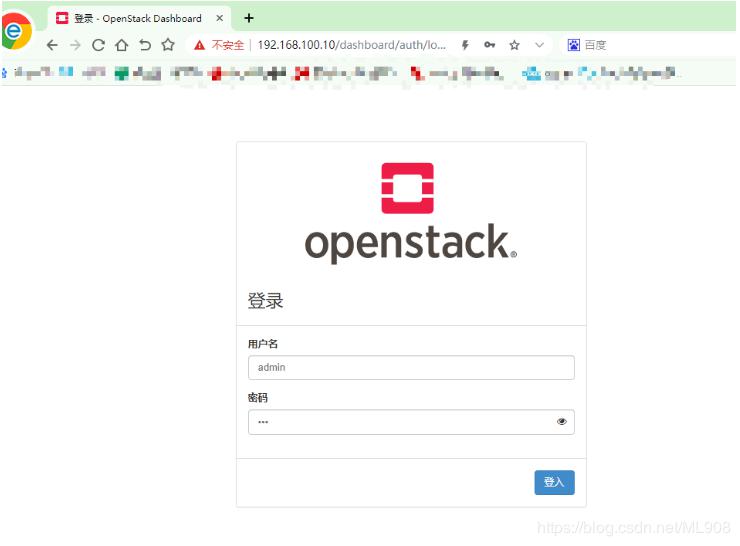Expand the address bar dropdown chevron

pos(539,45)
